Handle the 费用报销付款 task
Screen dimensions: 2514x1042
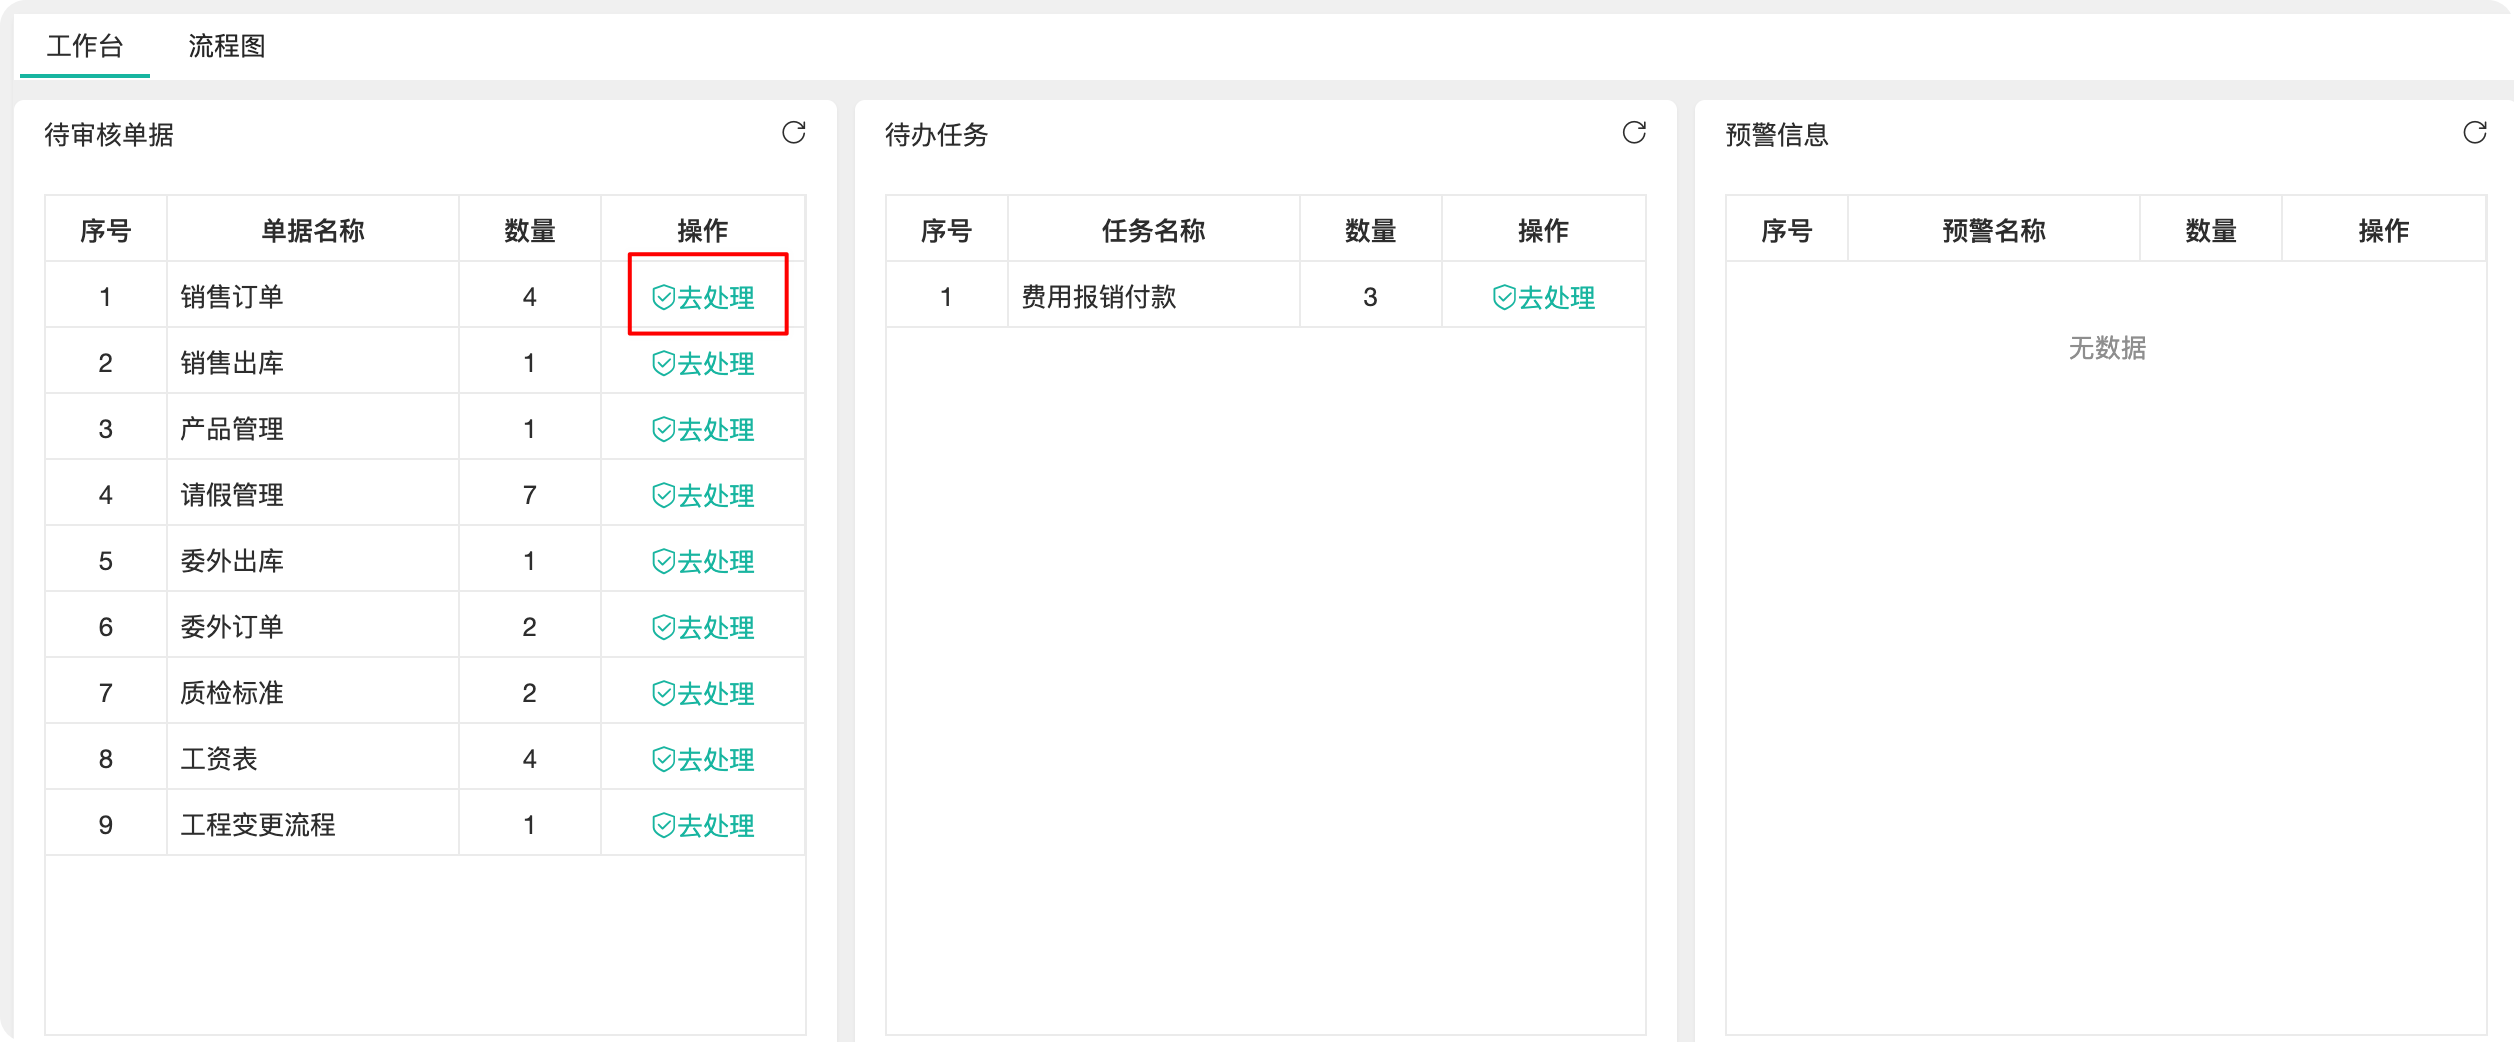[1544, 297]
